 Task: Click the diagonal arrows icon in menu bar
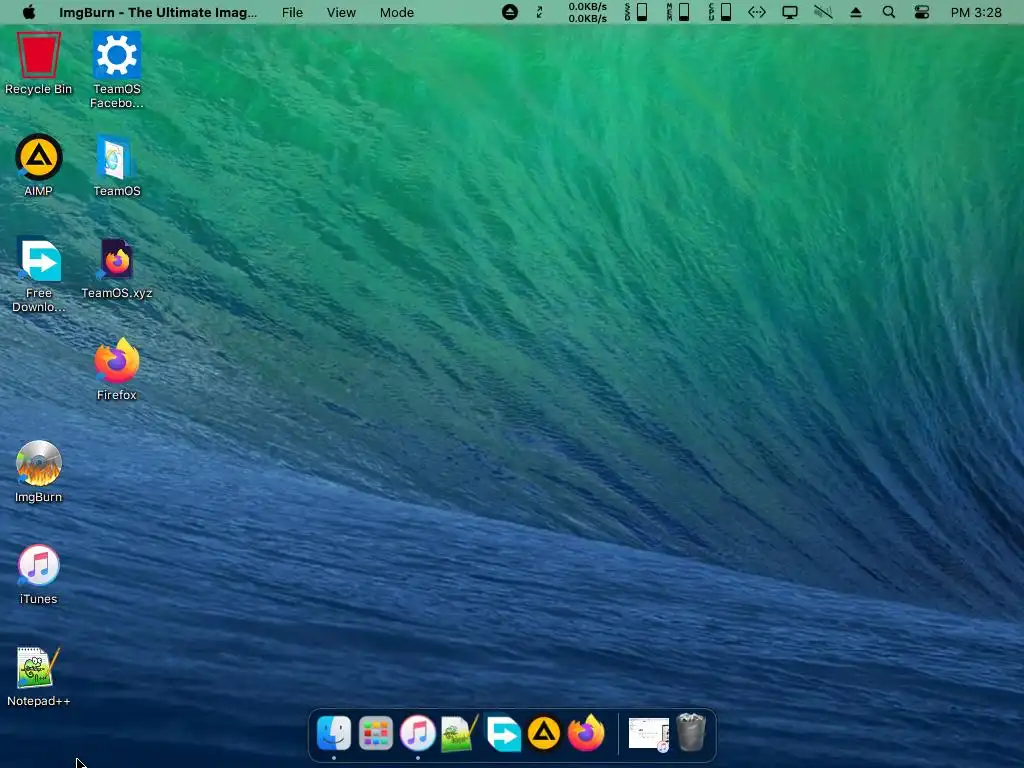tap(539, 12)
